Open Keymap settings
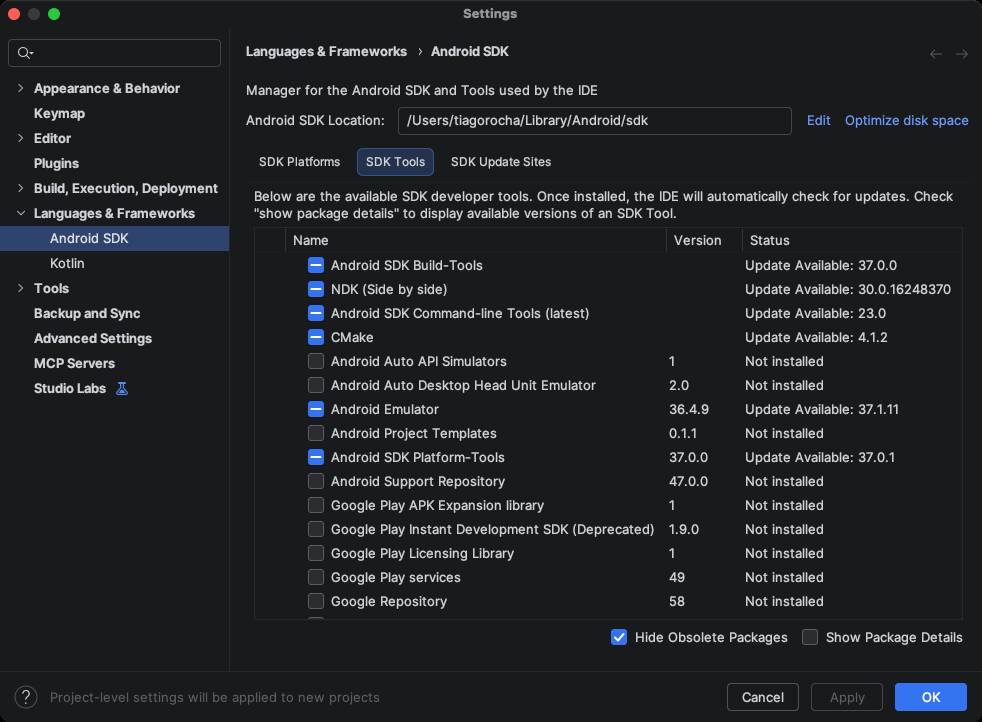The image size is (982, 722). point(59,113)
